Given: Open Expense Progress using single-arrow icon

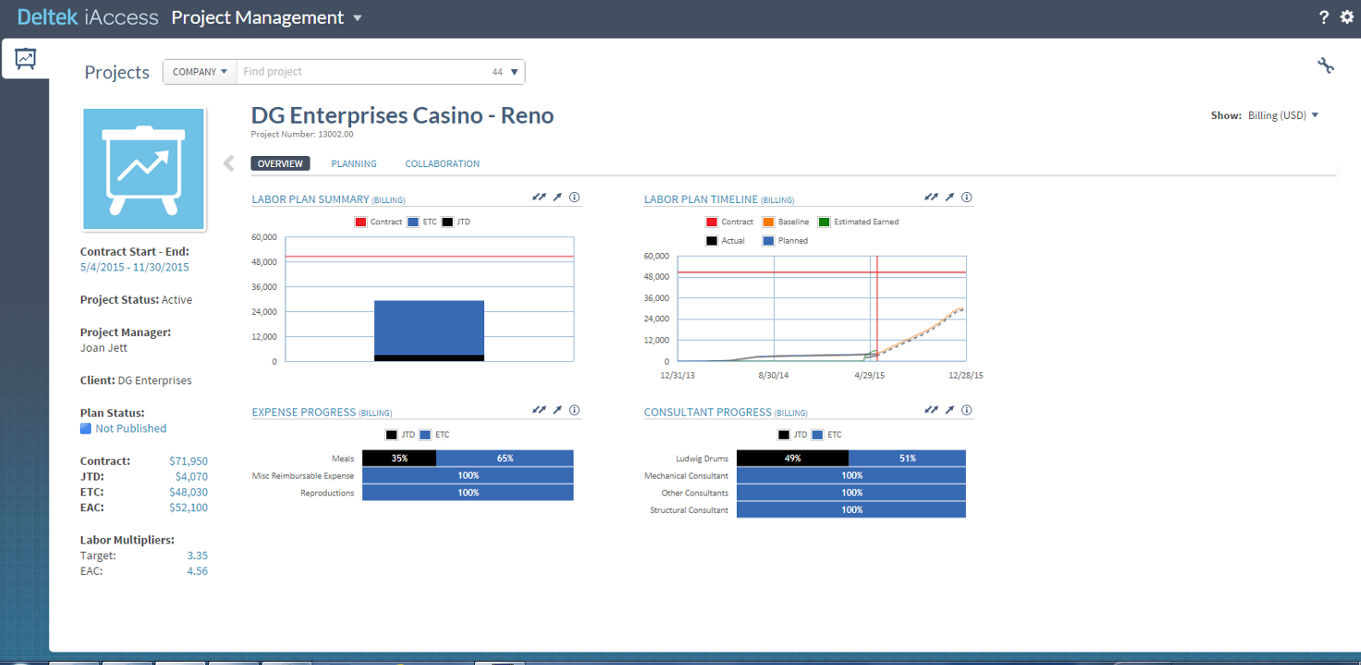Looking at the screenshot, I should coord(557,410).
